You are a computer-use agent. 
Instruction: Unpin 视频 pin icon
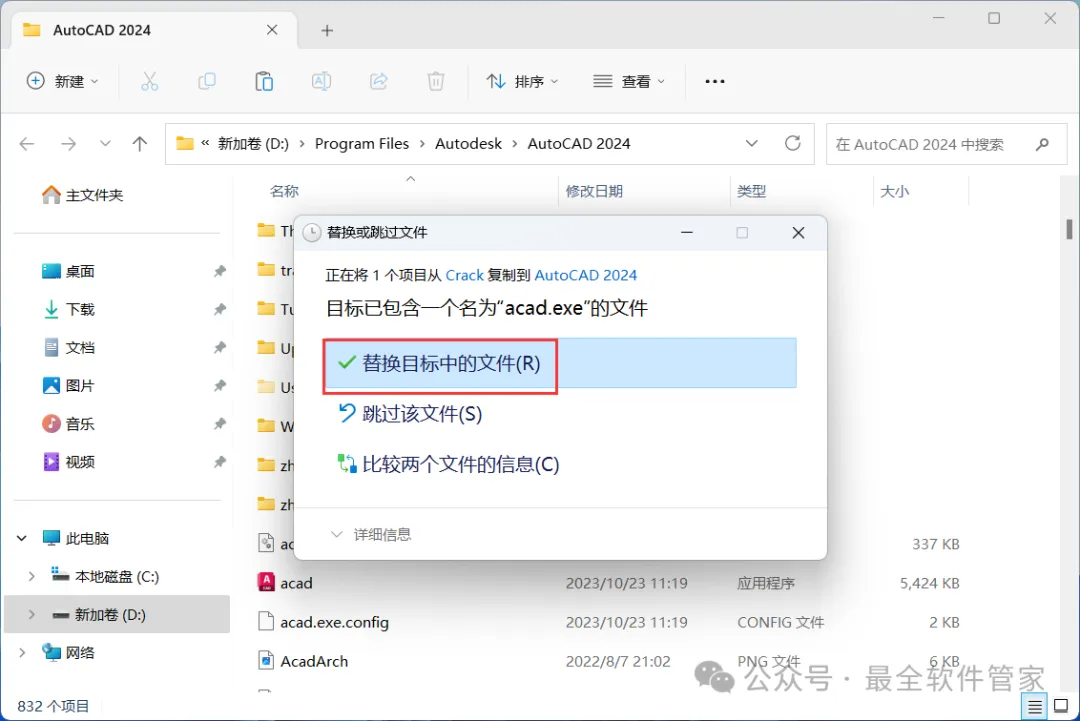(220, 461)
